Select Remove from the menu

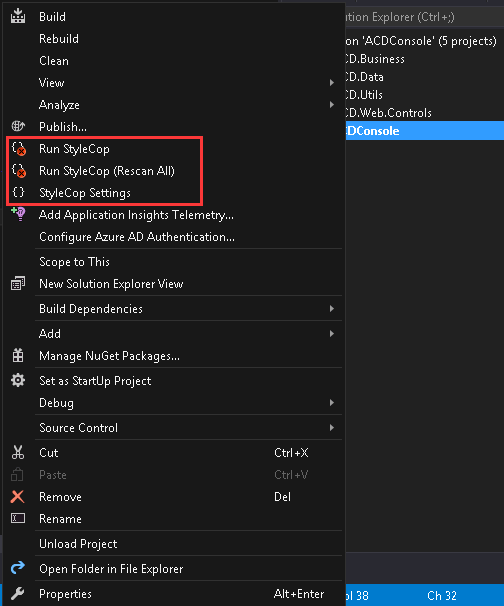174,497
